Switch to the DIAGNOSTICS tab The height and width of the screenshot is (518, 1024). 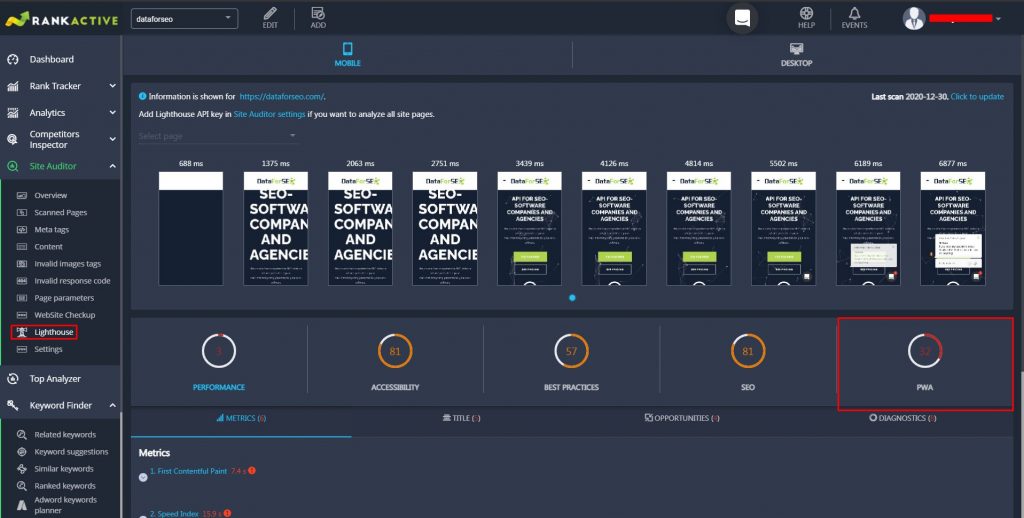[x=903, y=418]
